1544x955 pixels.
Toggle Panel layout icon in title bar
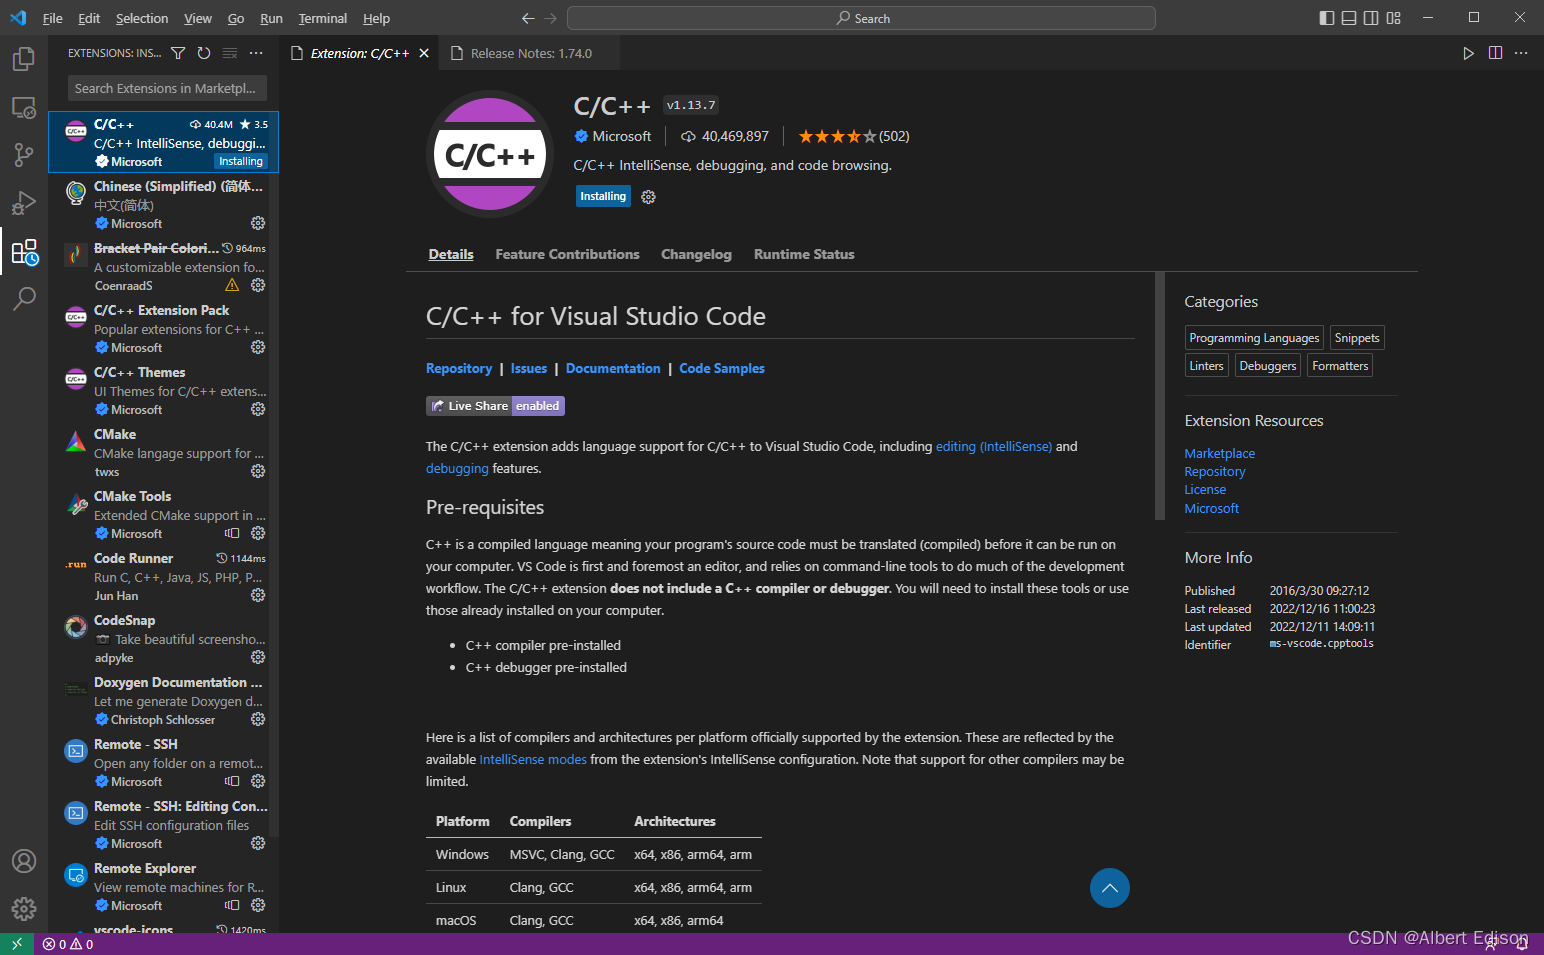(1349, 18)
